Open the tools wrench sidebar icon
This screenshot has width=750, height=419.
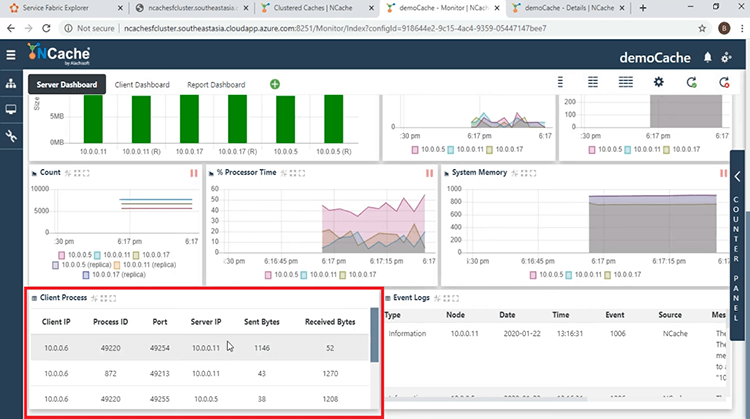(x=11, y=136)
